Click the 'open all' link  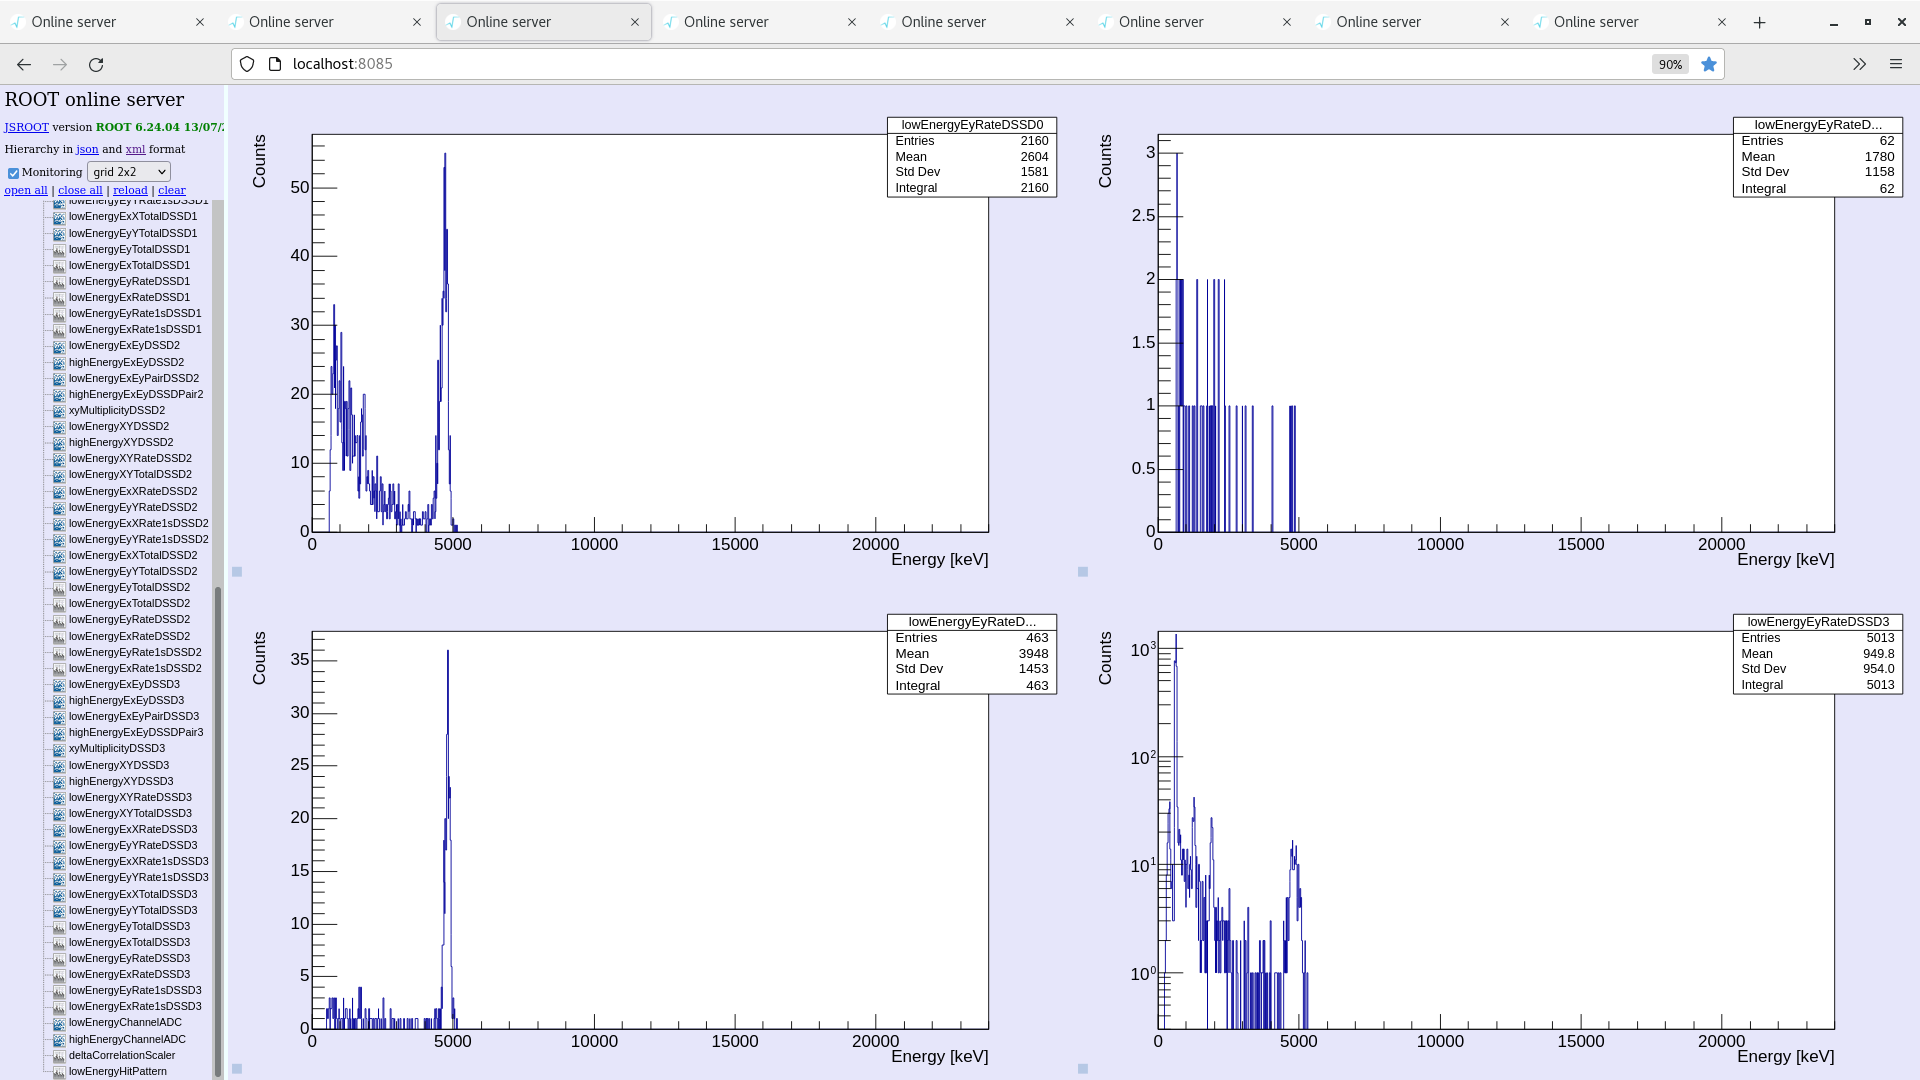click(26, 190)
